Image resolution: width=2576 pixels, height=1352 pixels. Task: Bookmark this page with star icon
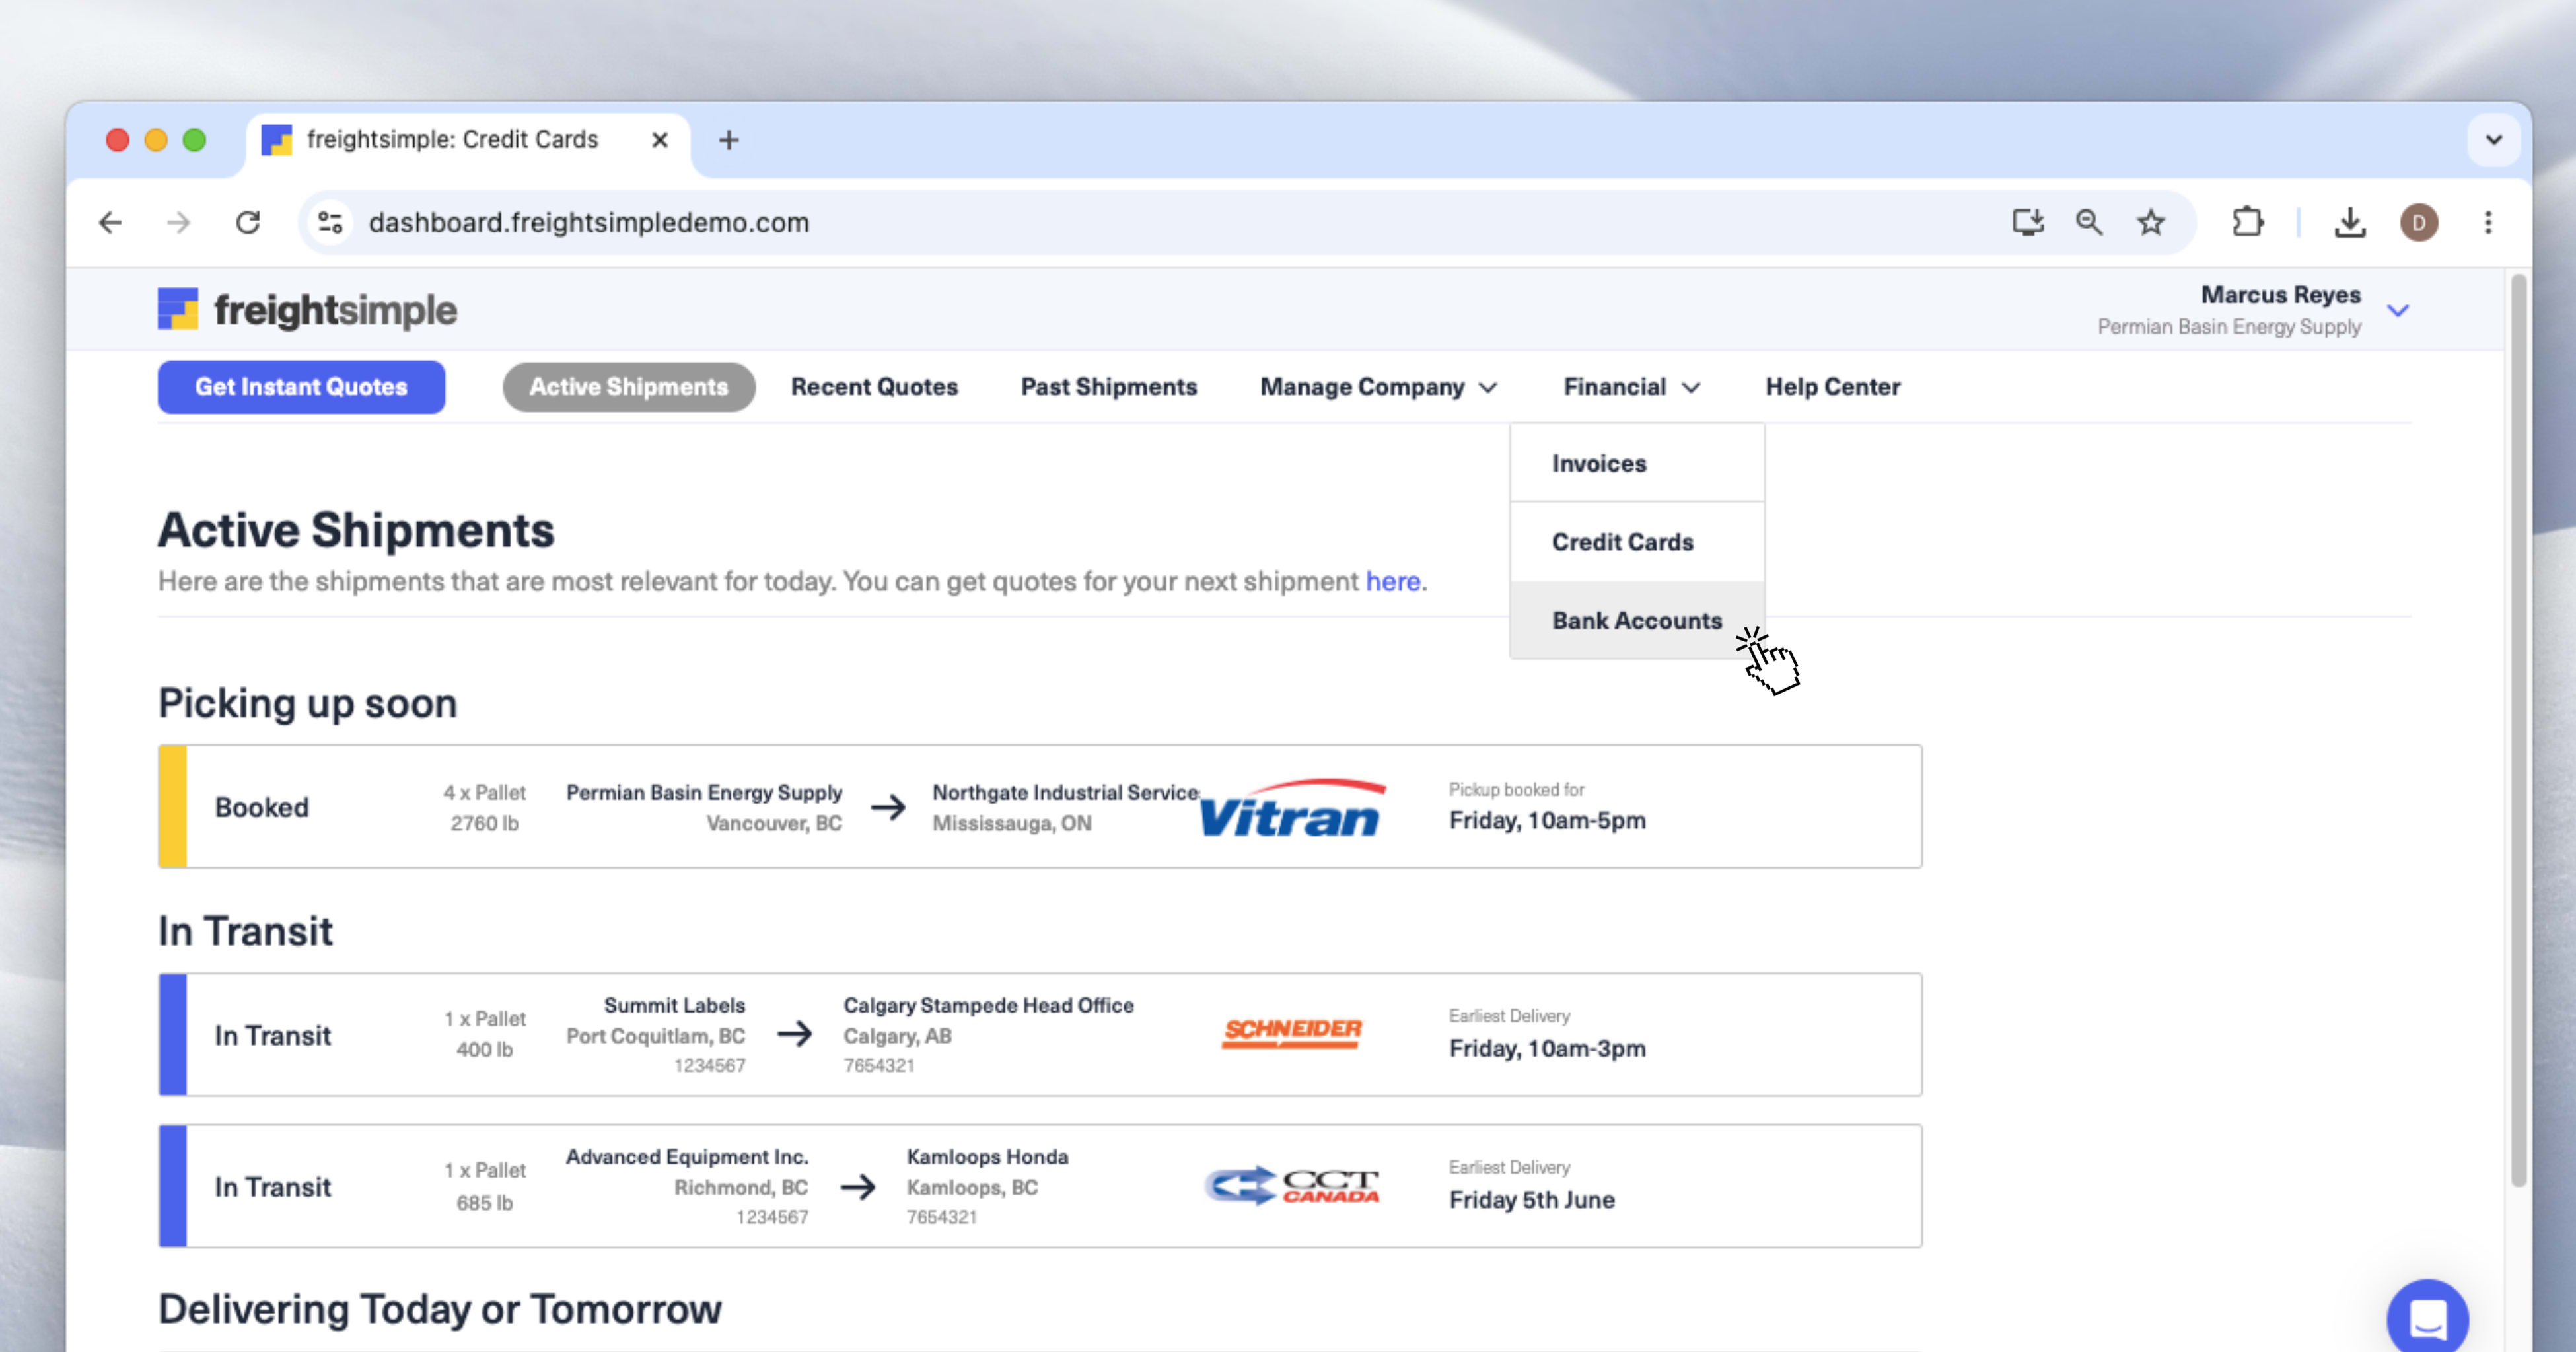[2151, 222]
